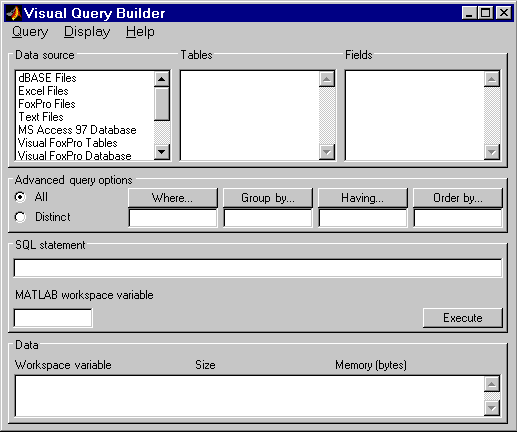Open the Display menu
Viewport: 517px width, 432px height.
point(87,32)
